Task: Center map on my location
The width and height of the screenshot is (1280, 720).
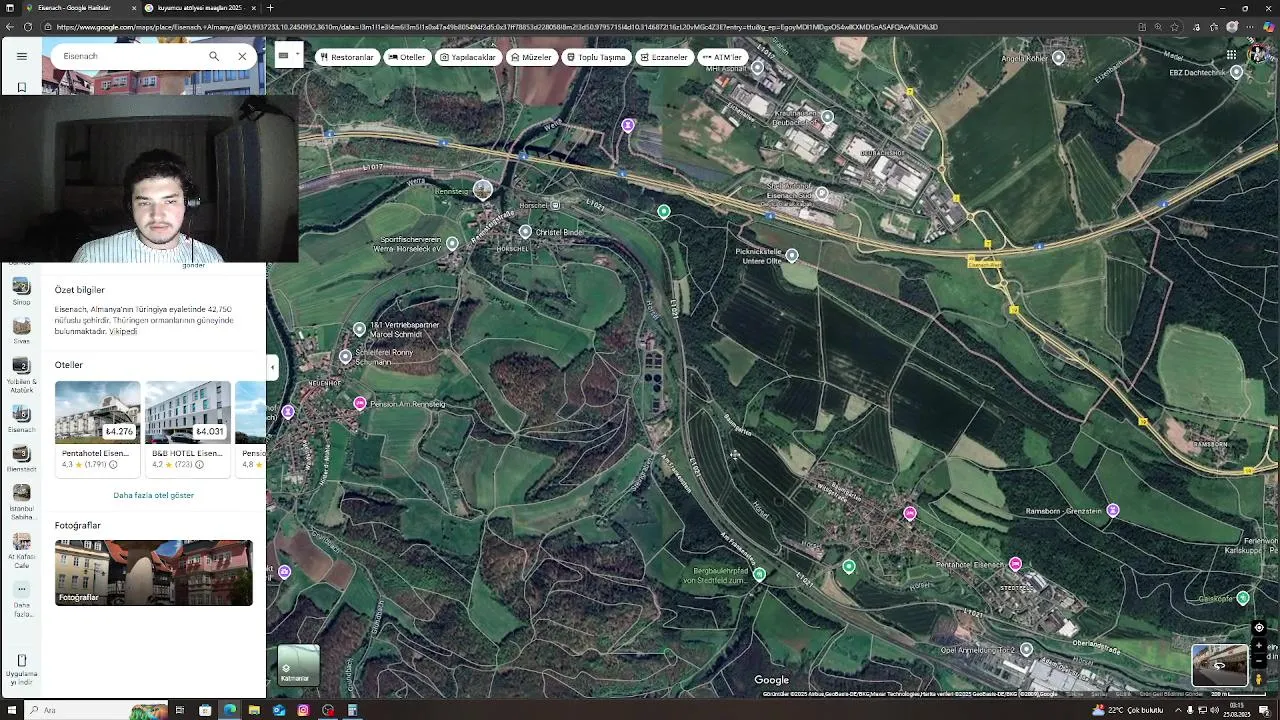Action: pos(1259,628)
